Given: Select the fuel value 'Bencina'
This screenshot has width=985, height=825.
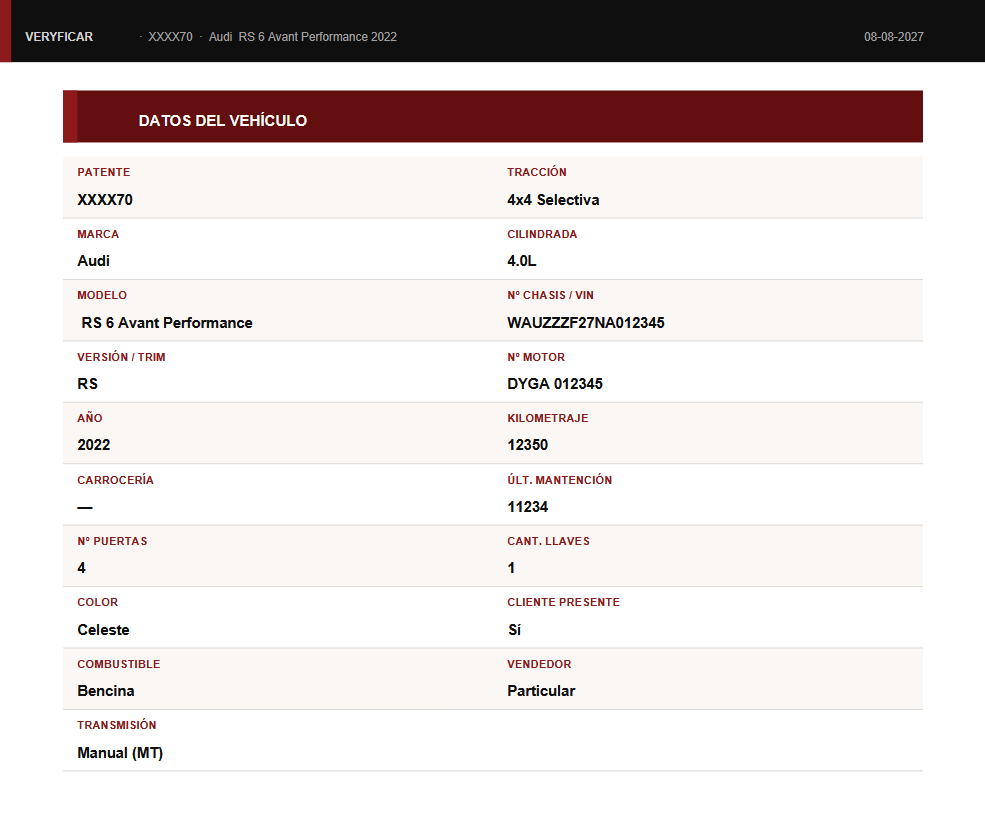Looking at the screenshot, I should click(106, 691).
